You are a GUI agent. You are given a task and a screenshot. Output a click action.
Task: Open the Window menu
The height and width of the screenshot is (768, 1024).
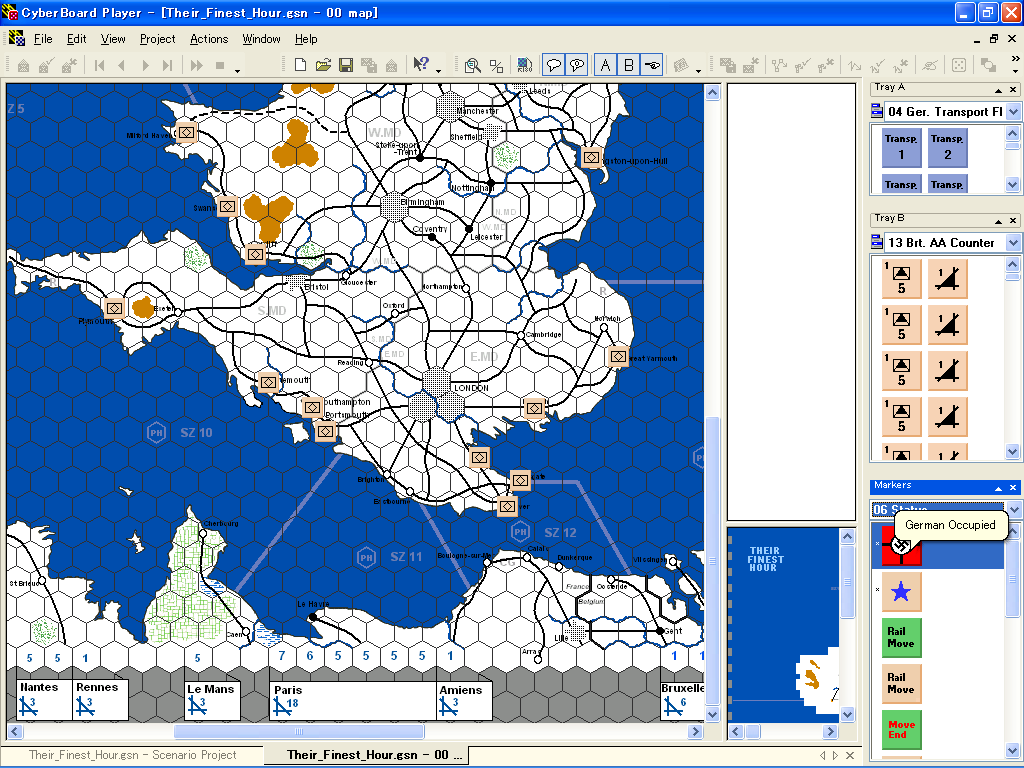261,39
